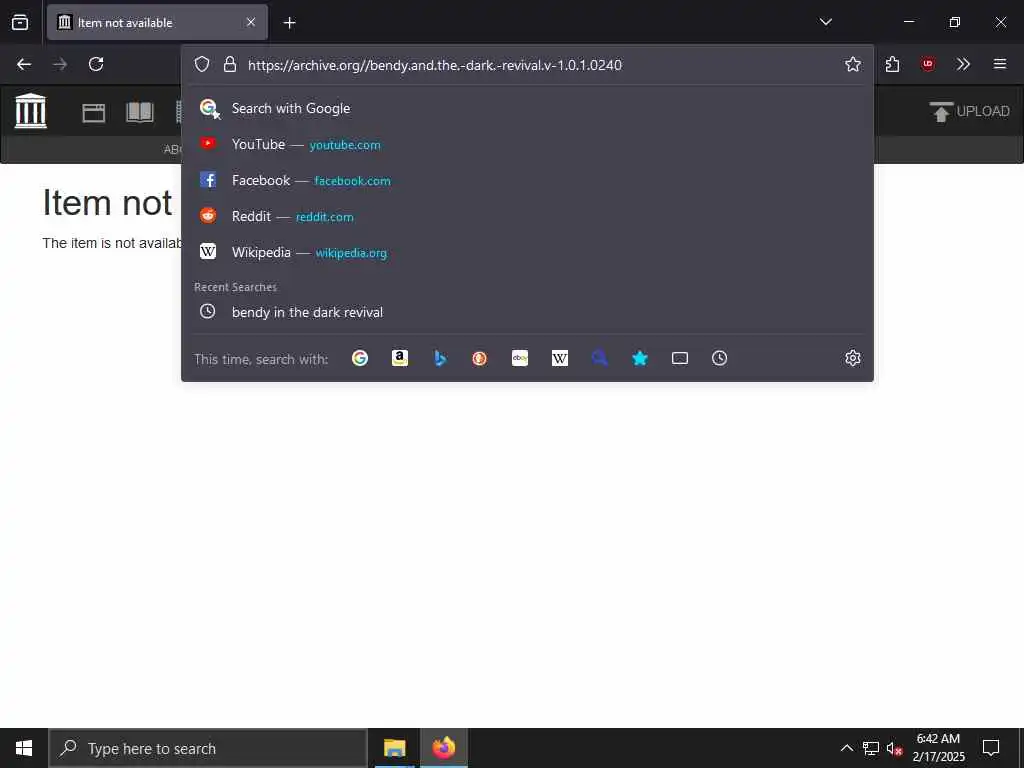View site security padlock info

coord(229,64)
